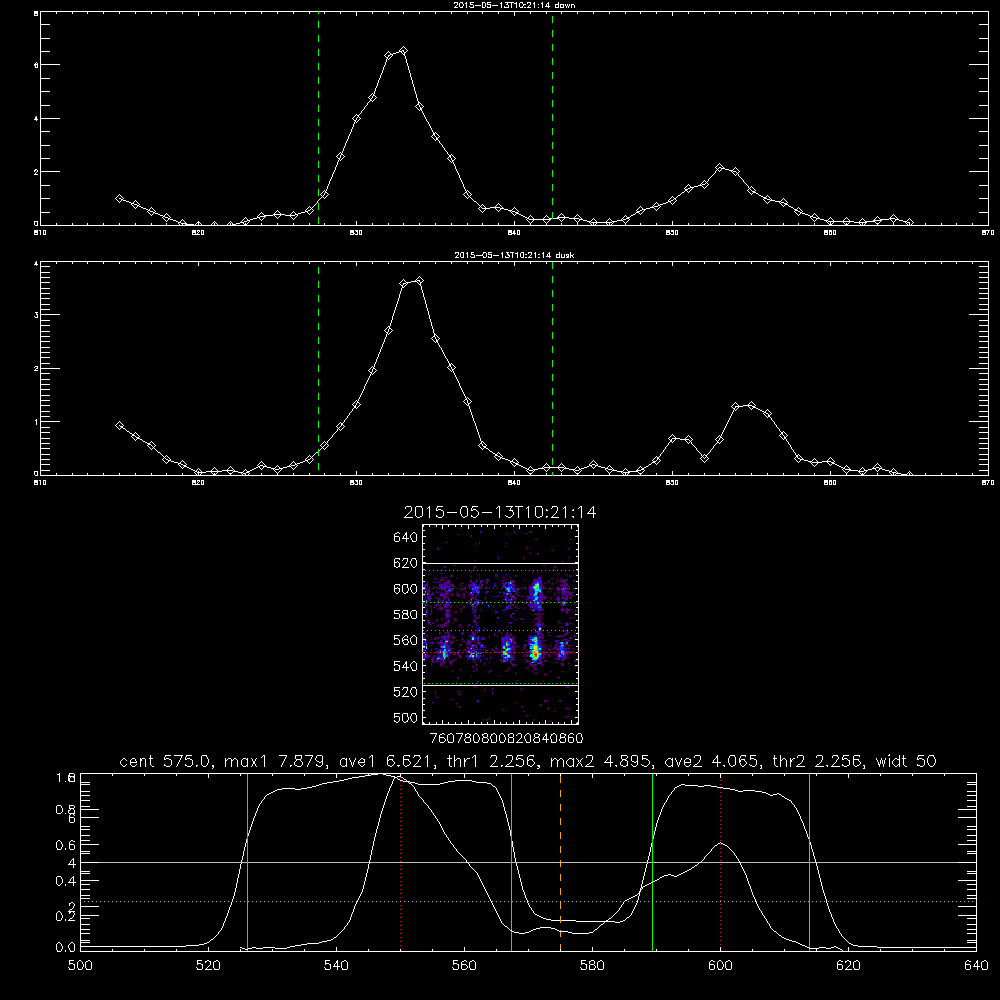Click the x-axis label 820 under the dusk plot

198,483
